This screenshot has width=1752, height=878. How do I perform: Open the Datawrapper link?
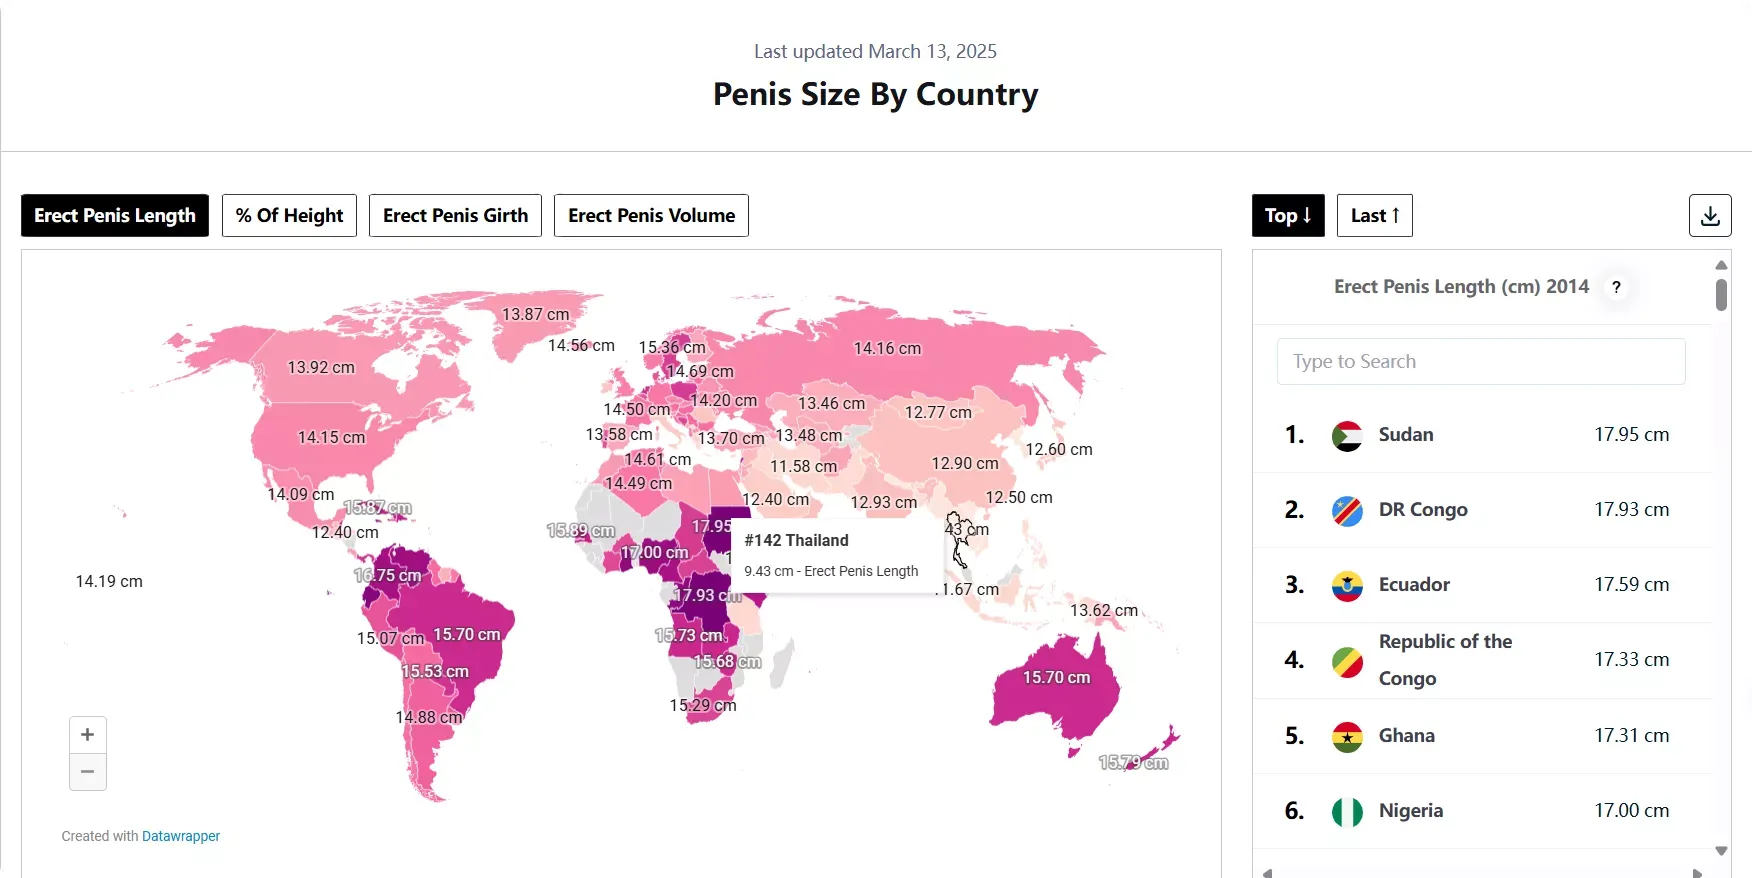[181, 836]
